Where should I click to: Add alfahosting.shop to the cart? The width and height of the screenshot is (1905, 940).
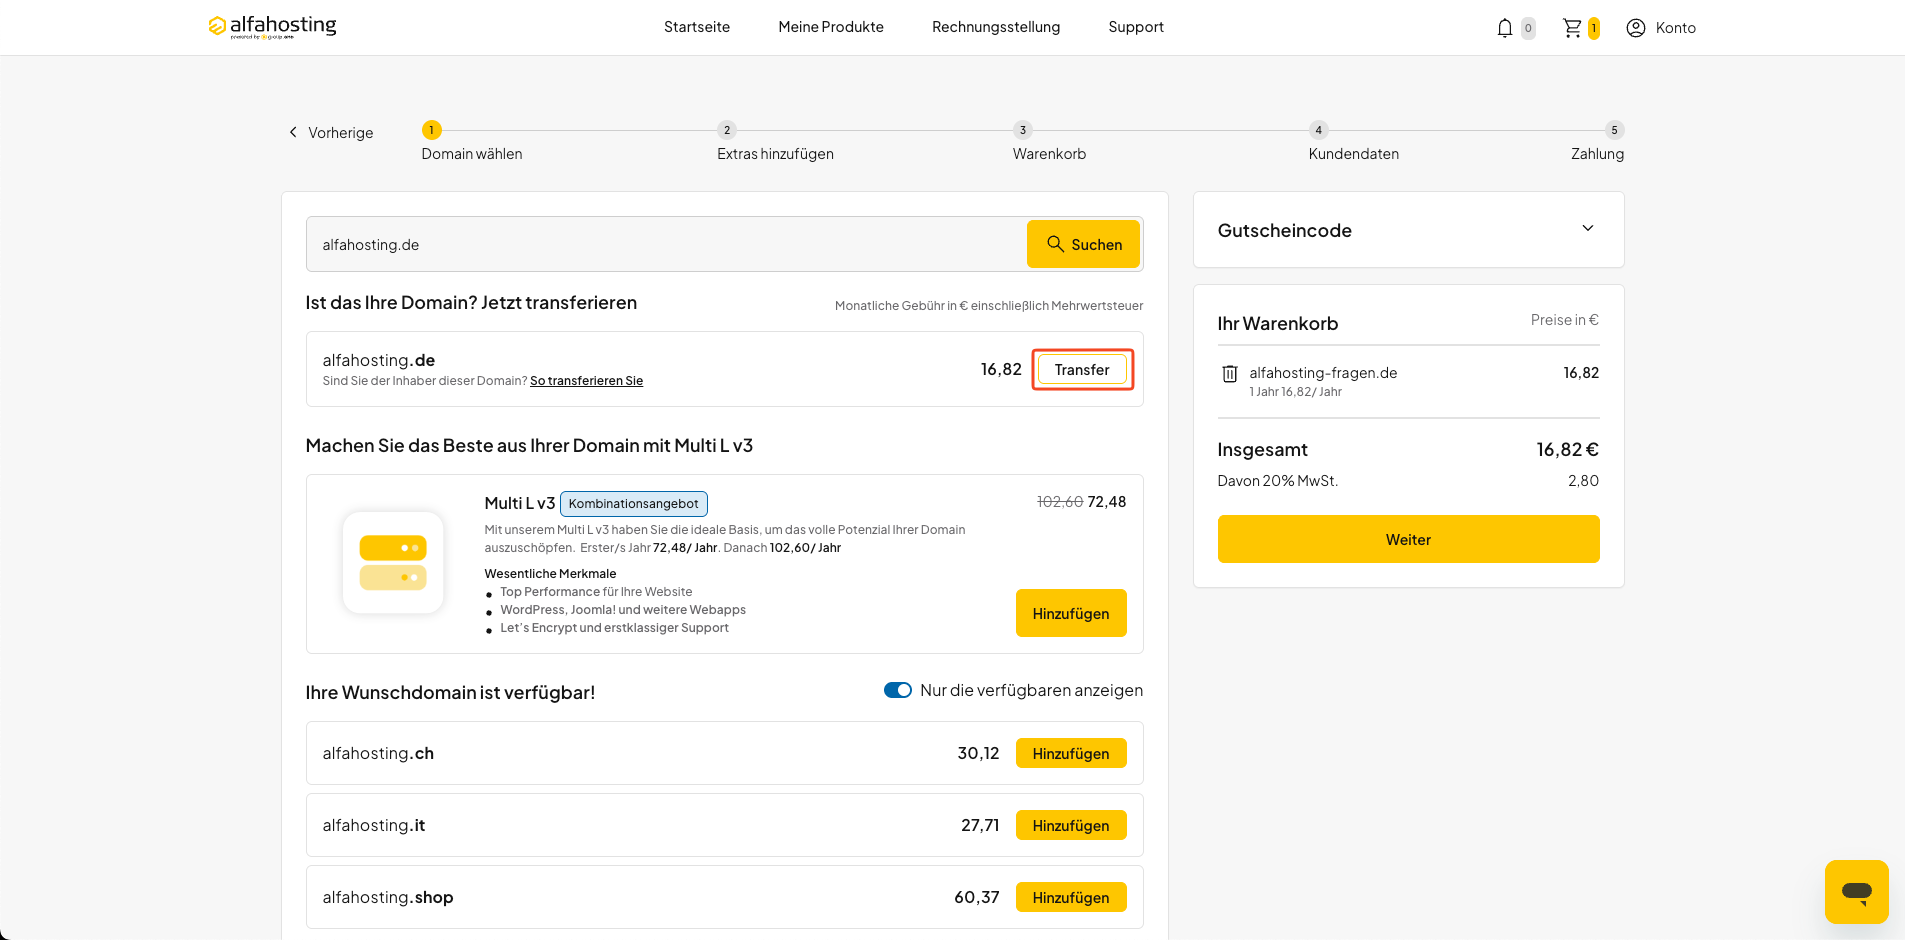point(1071,897)
